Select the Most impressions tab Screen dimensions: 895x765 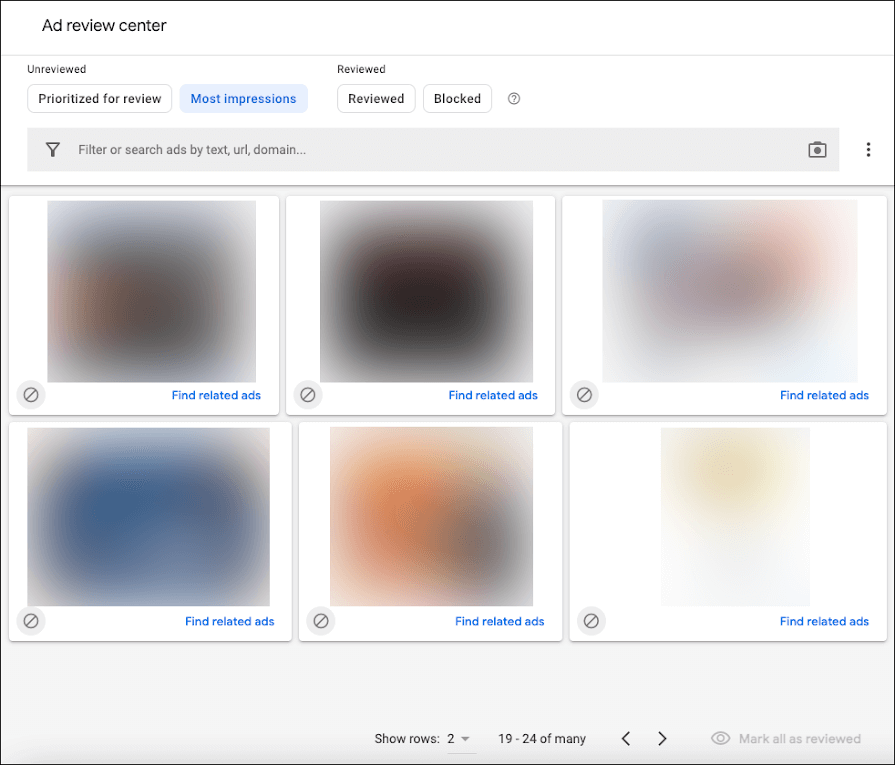(x=243, y=99)
